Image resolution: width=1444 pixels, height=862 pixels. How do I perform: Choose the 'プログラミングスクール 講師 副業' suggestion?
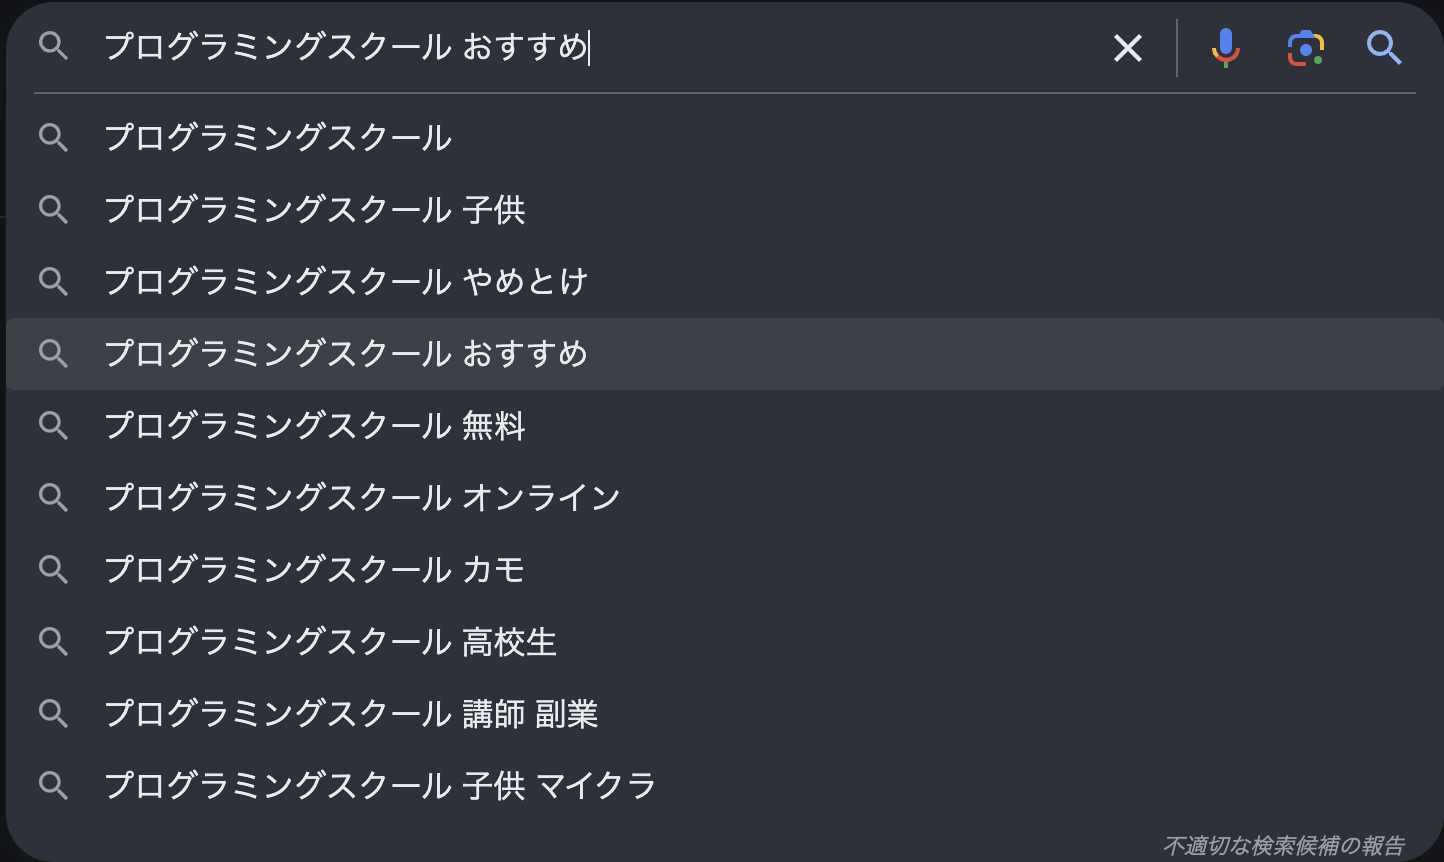pos(352,713)
